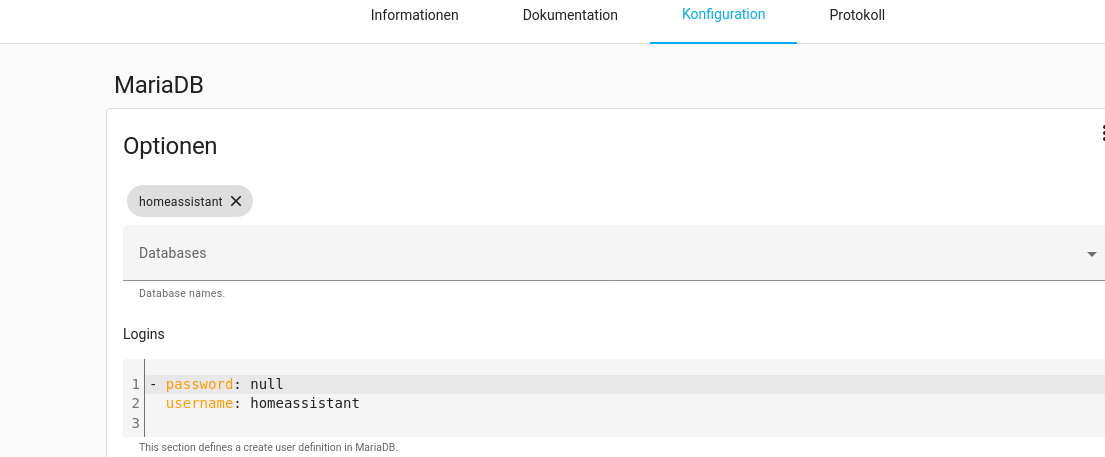This screenshot has width=1105, height=457.
Task: Click the password key in the YAML editor
Action: click(199, 384)
